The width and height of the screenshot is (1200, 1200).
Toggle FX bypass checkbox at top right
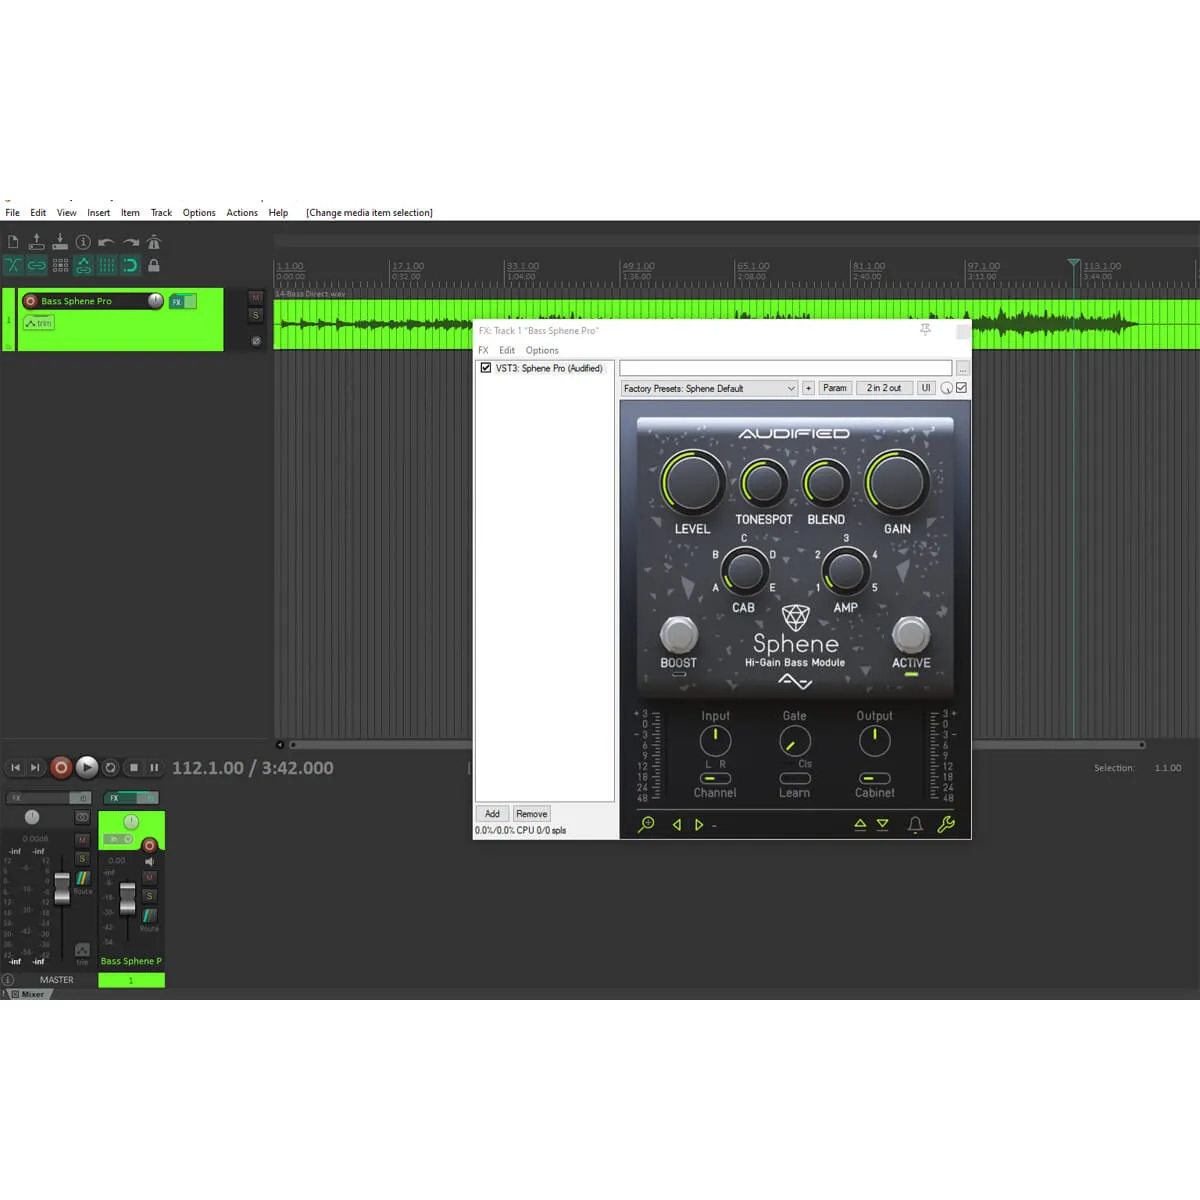(962, 388)
